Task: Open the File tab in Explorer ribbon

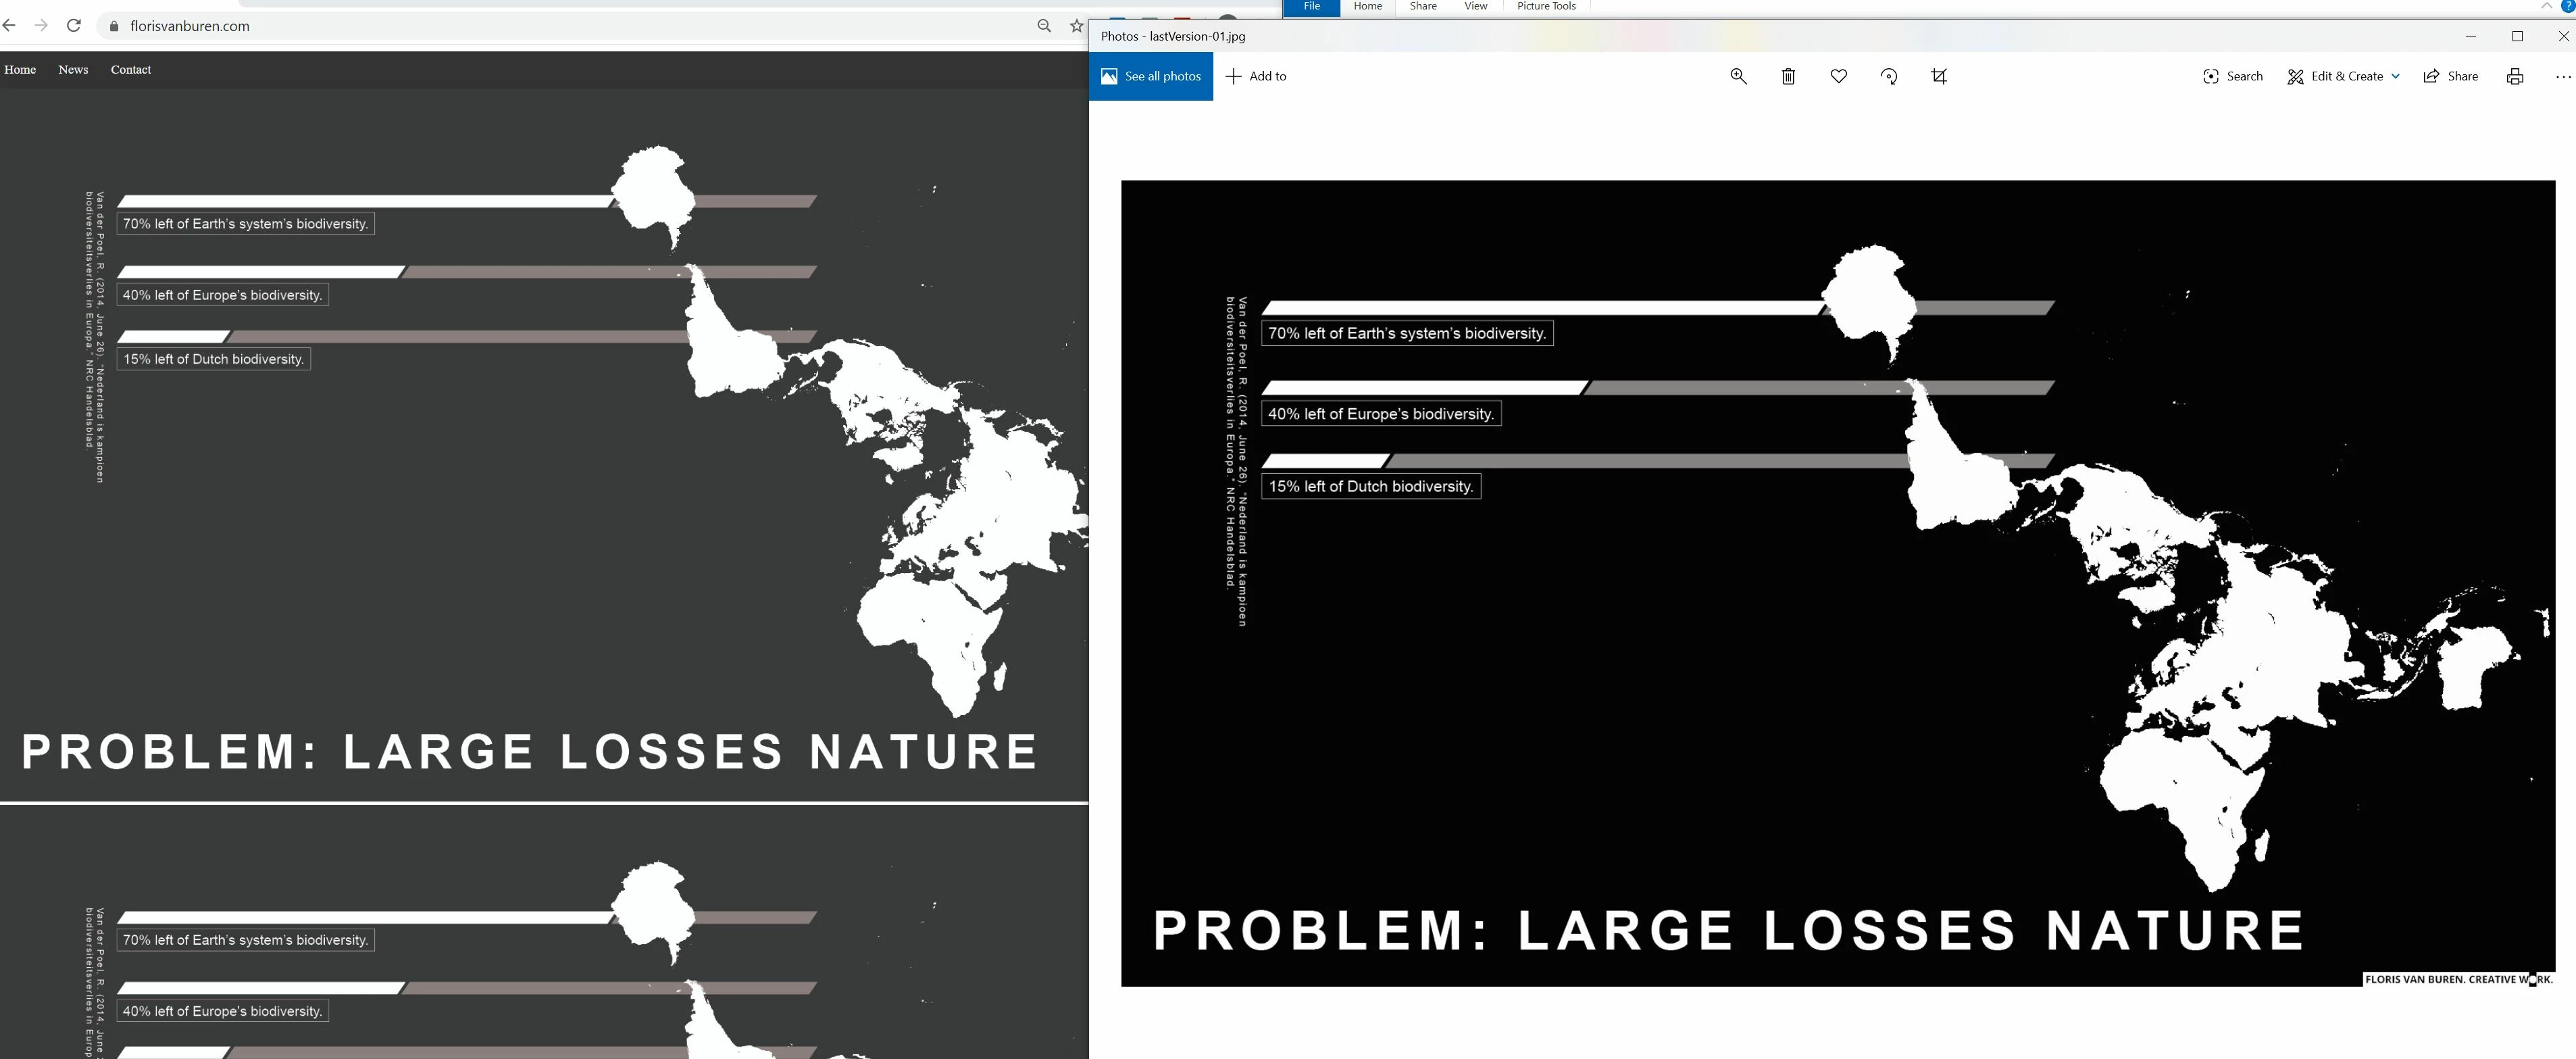Action: coord(1311,7)
